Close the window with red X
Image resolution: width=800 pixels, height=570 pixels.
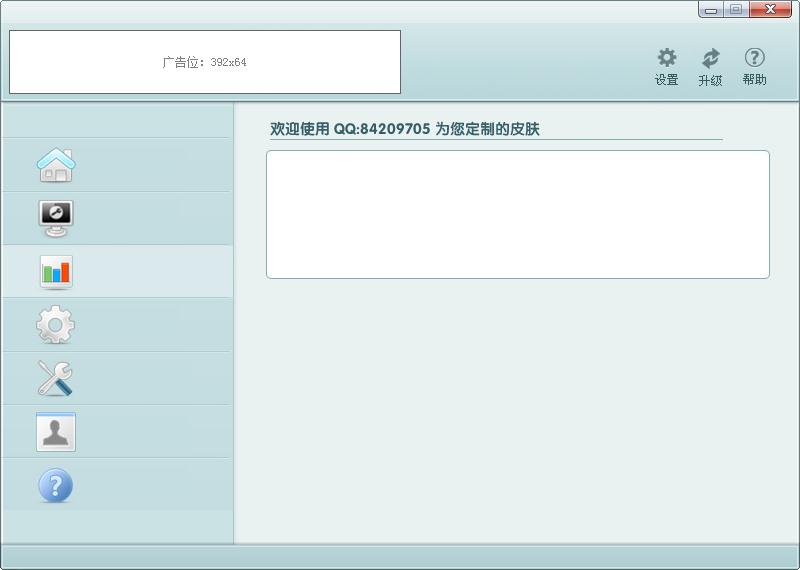point(770,10)
